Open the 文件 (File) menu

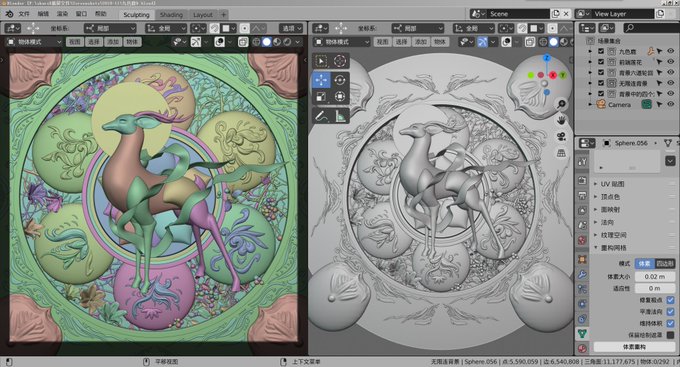pos(24,14)
